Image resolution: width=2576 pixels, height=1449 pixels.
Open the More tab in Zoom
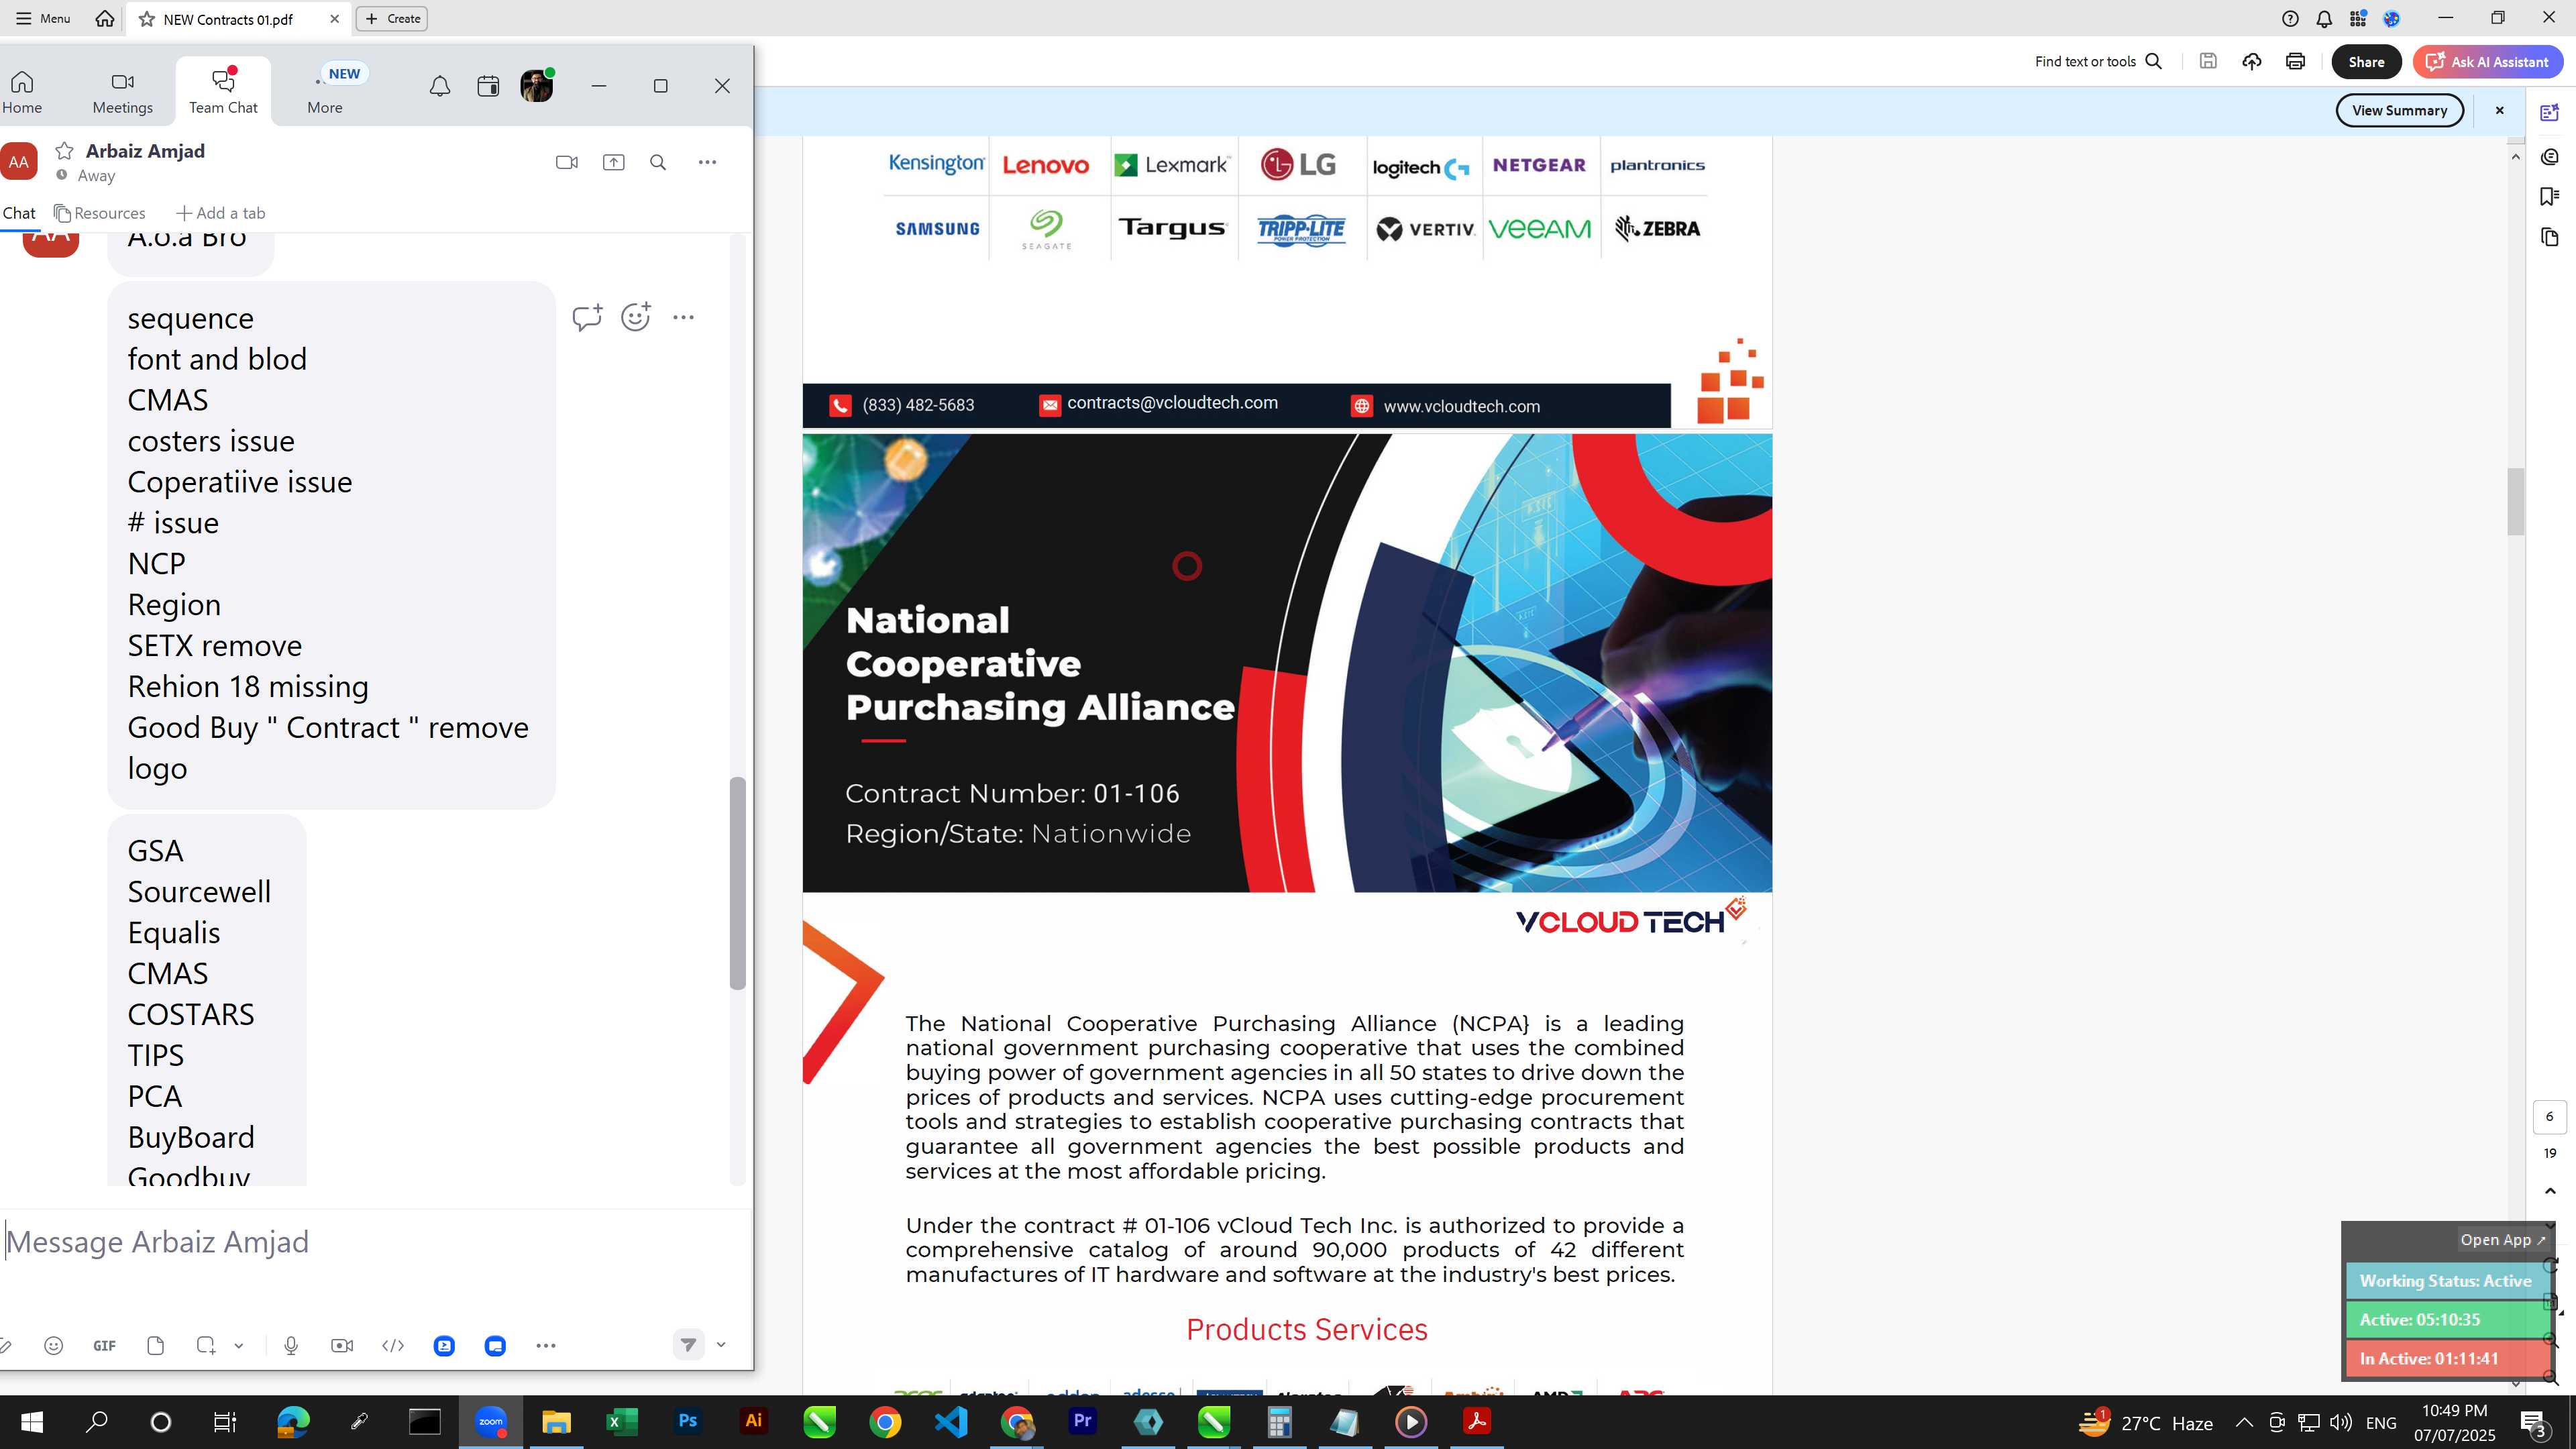point(325,93)
